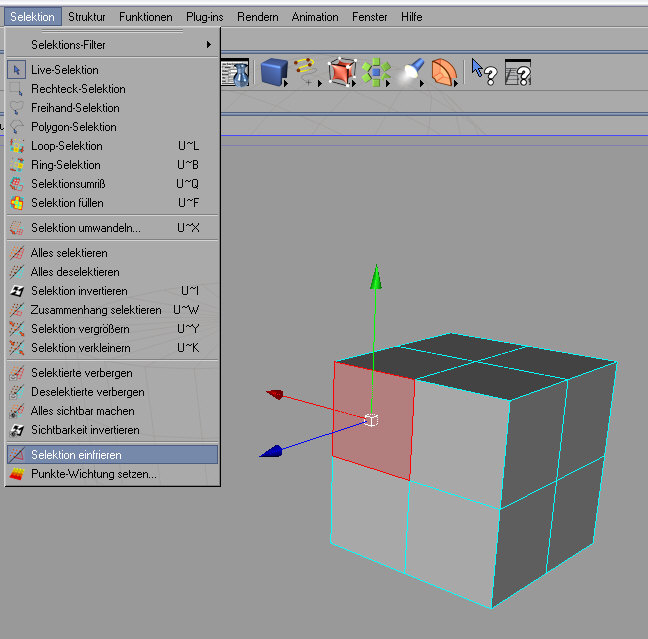Open the Animation menu
Image resolution: width=648 pixels, height=639 pixels.
tap(315, 17)
